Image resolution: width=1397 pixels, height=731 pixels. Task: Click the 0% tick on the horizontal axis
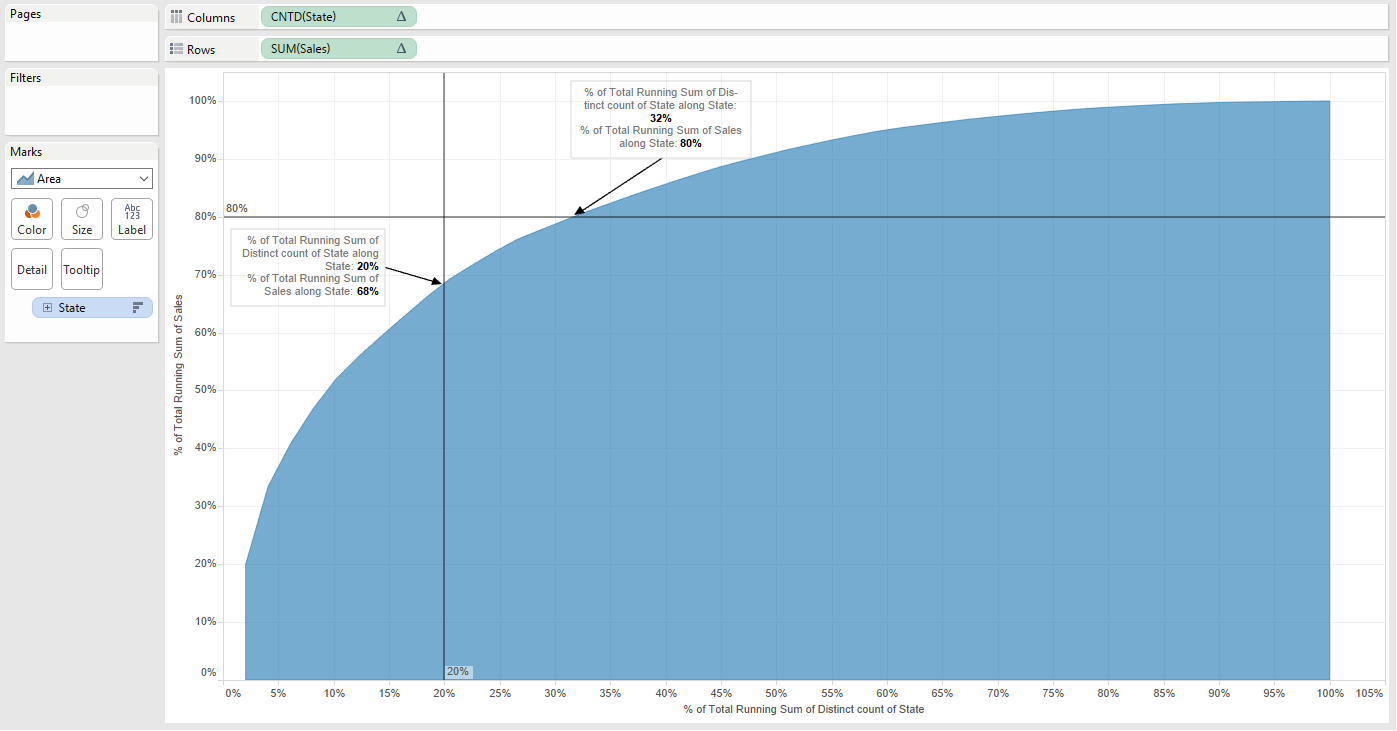coord(233,693)
